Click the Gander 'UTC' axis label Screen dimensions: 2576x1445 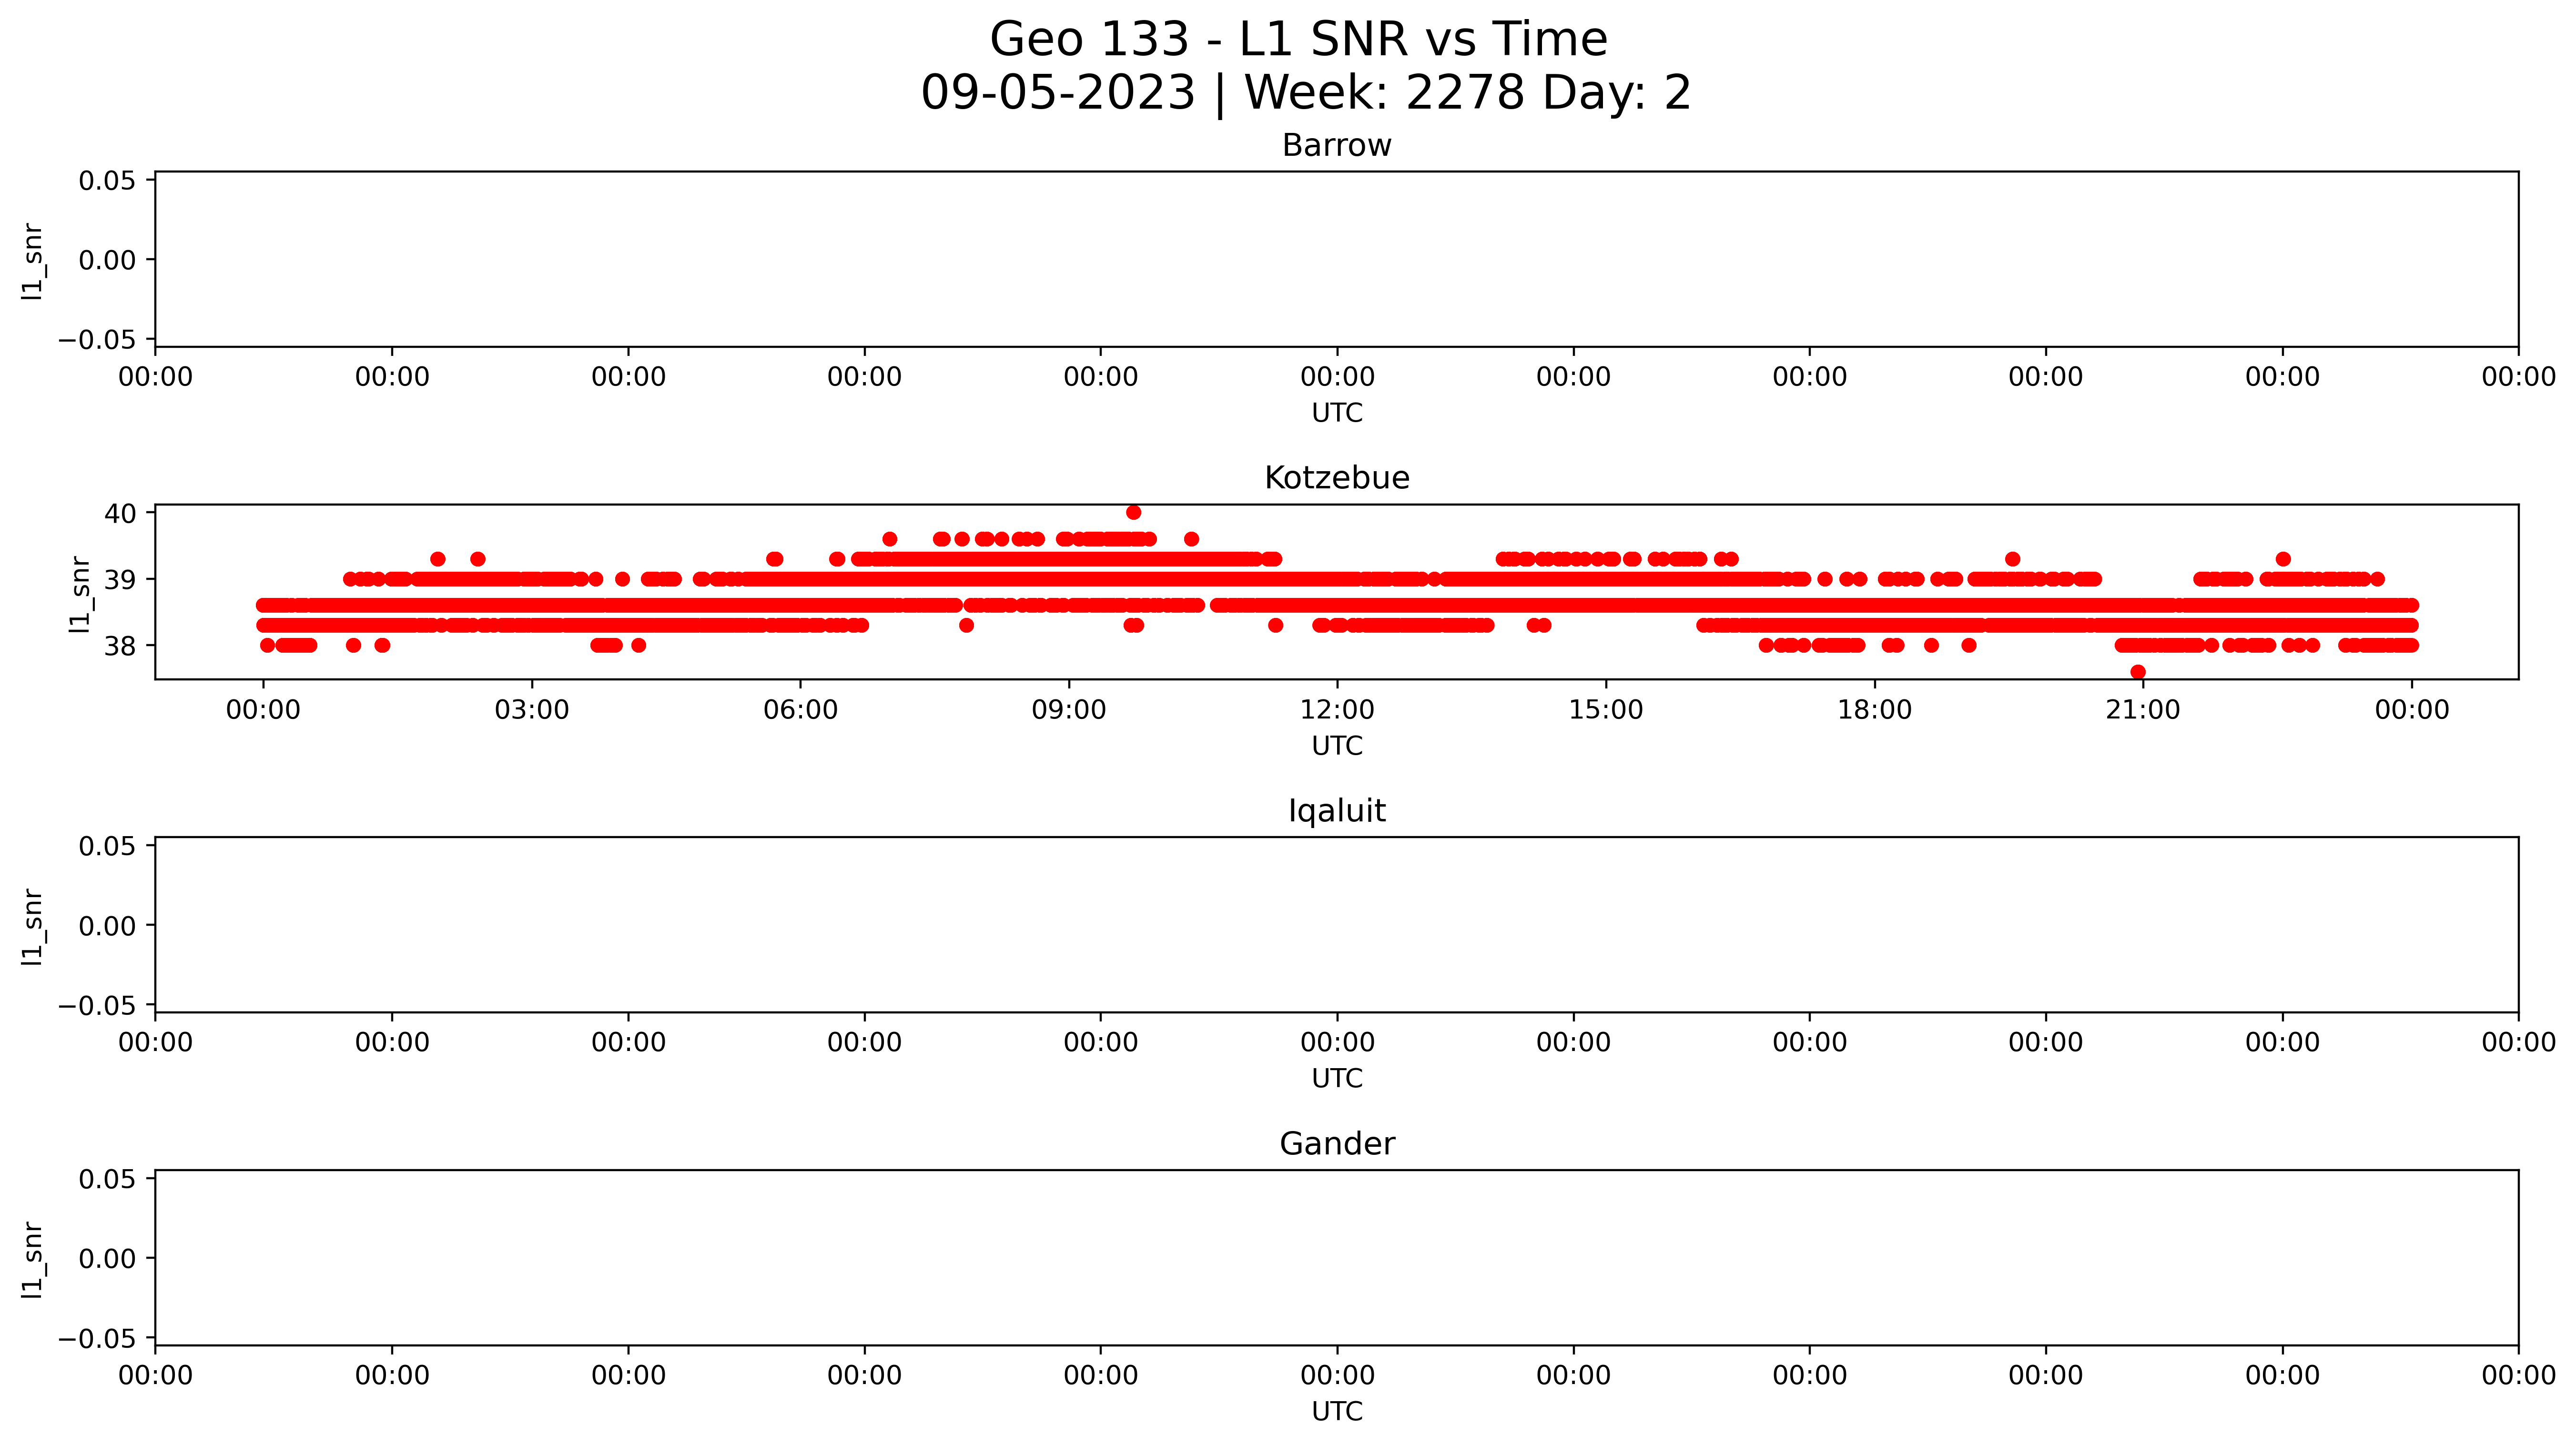[1337, 1412]
